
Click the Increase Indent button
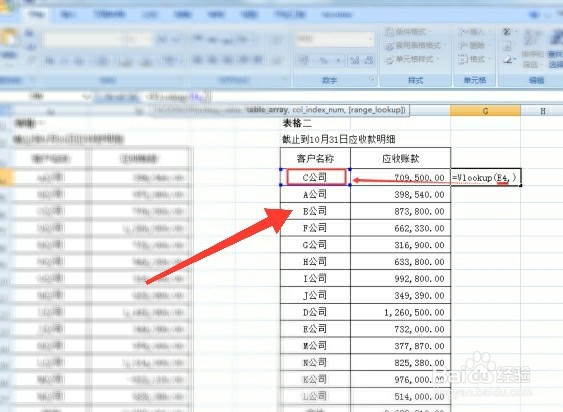point(257,60)
